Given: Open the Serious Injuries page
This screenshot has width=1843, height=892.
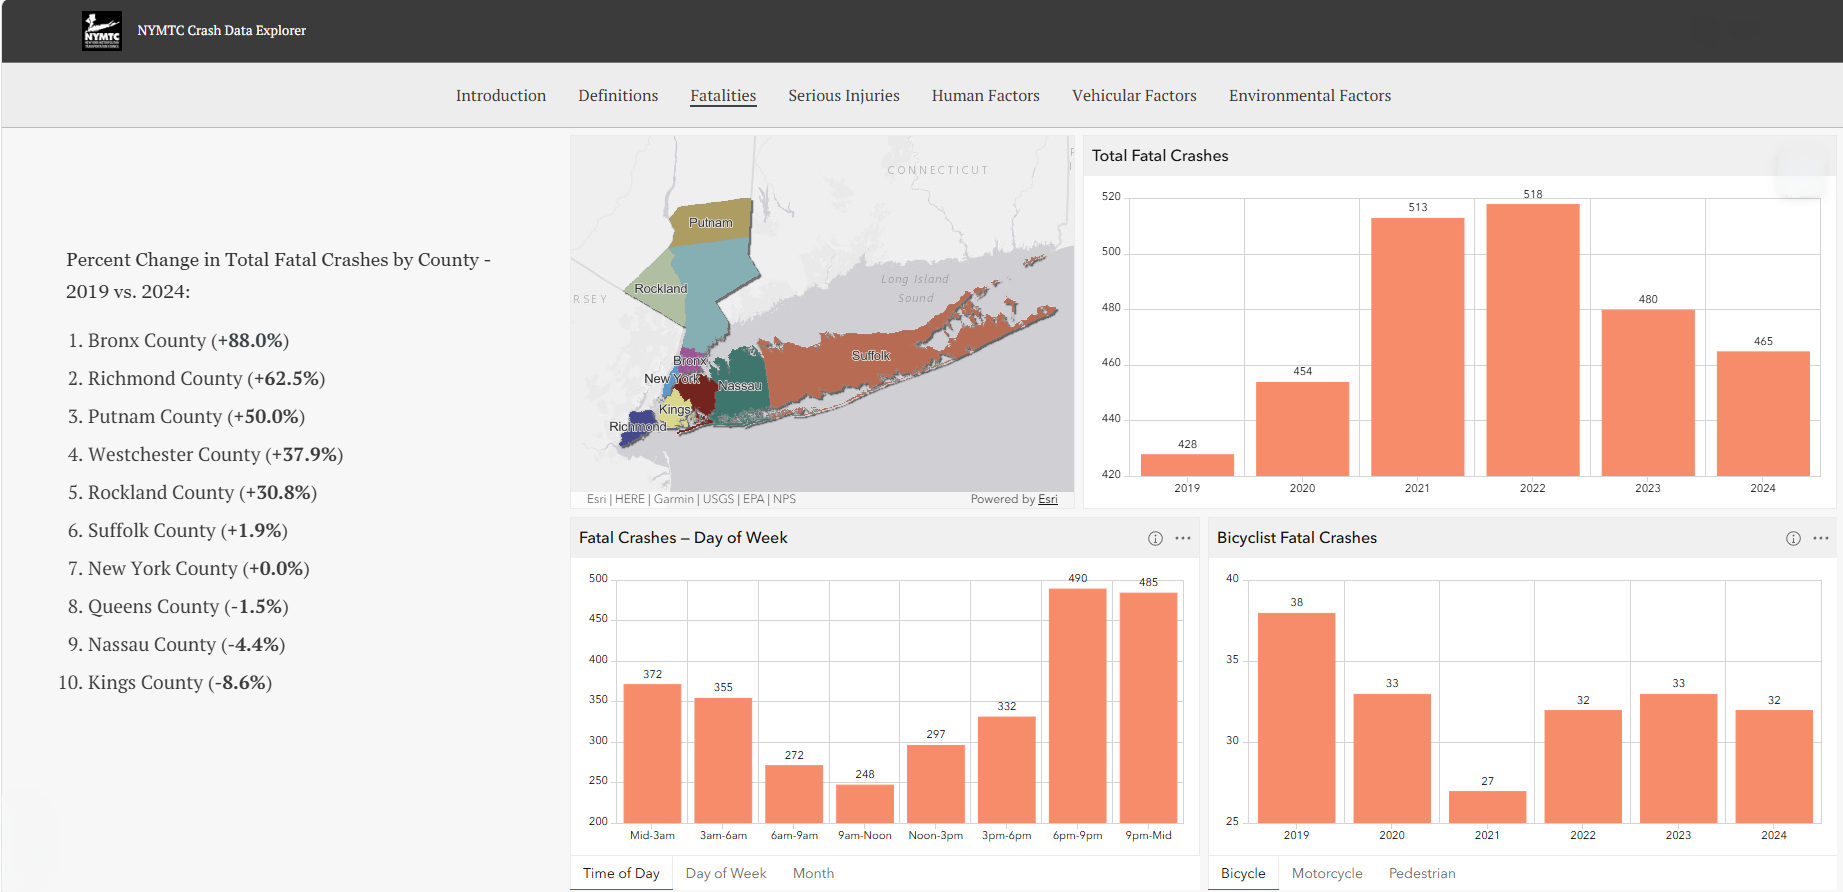Looking at the screenshot, I should (x=844, y=96).
